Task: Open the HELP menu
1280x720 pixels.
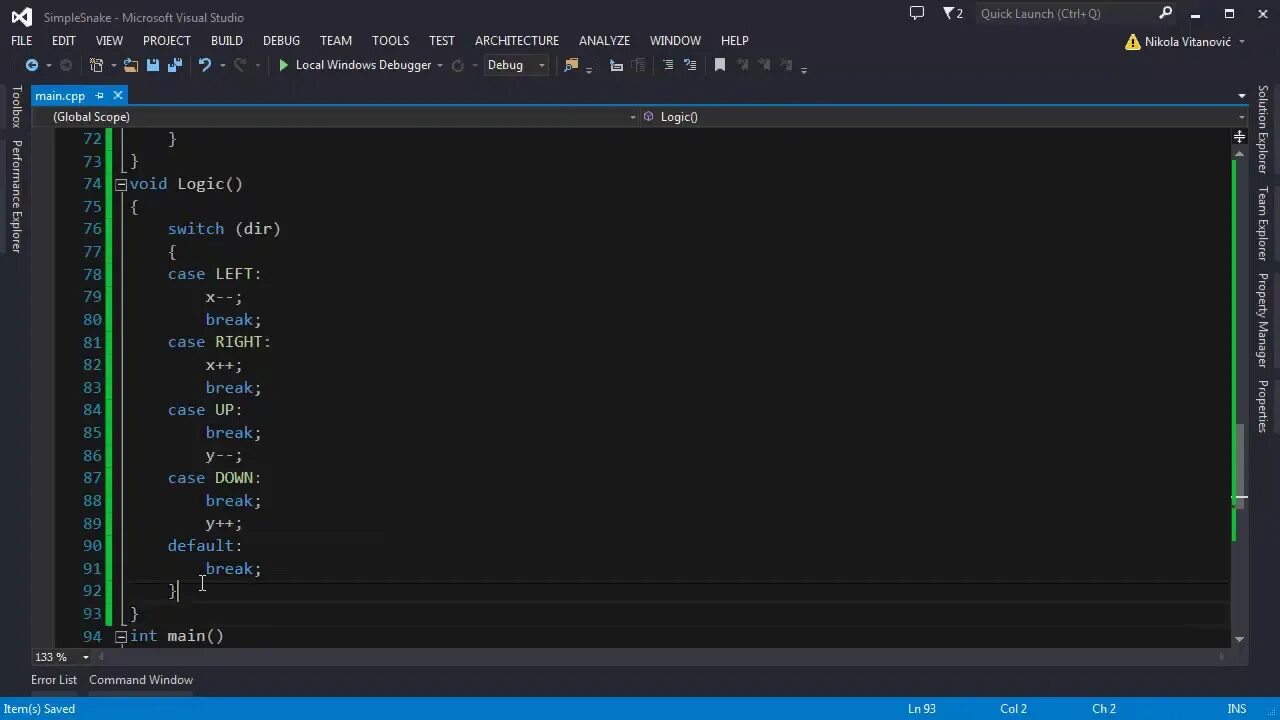Action: [x=735, y=41]
